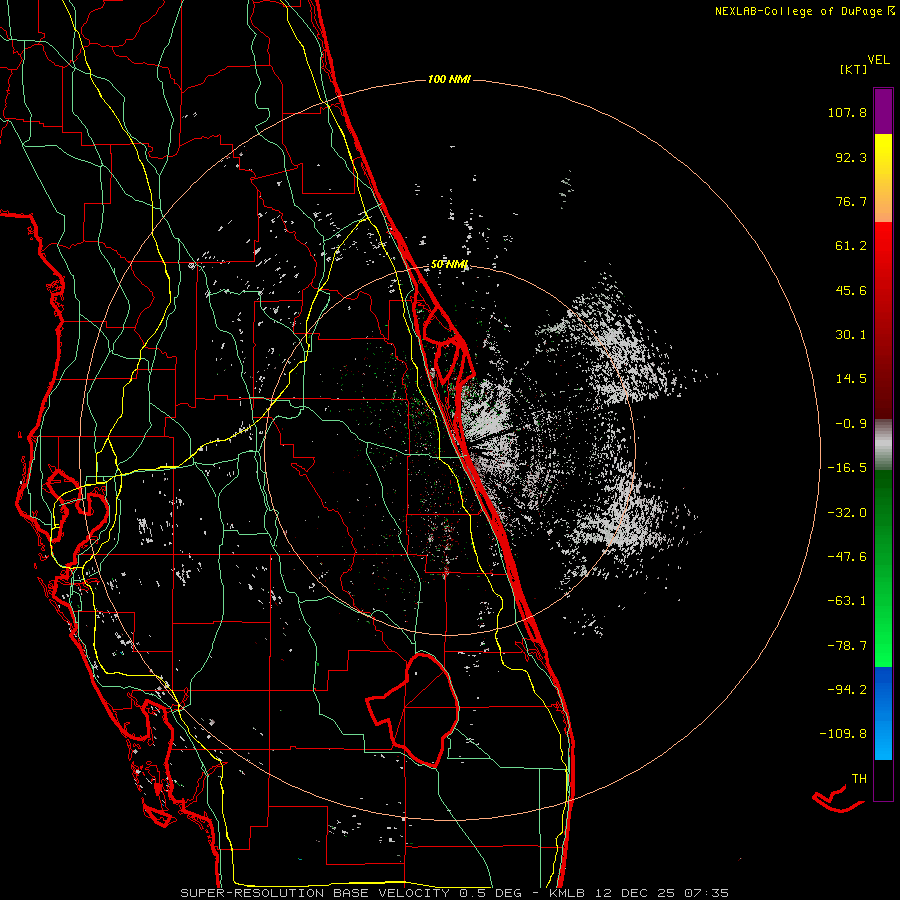Select the 14.5 scale value
900x900 pixels.
click(851, 379)
